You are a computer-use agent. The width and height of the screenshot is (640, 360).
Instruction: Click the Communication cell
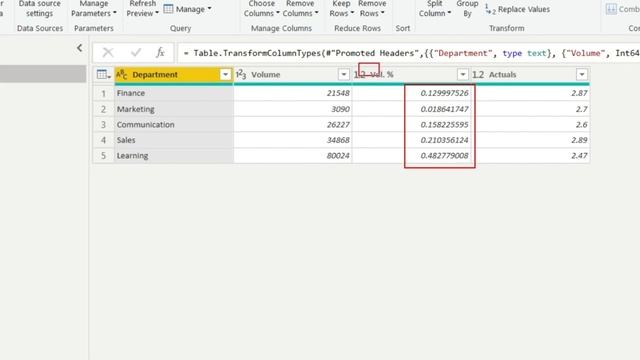click(x=174, y=124)
